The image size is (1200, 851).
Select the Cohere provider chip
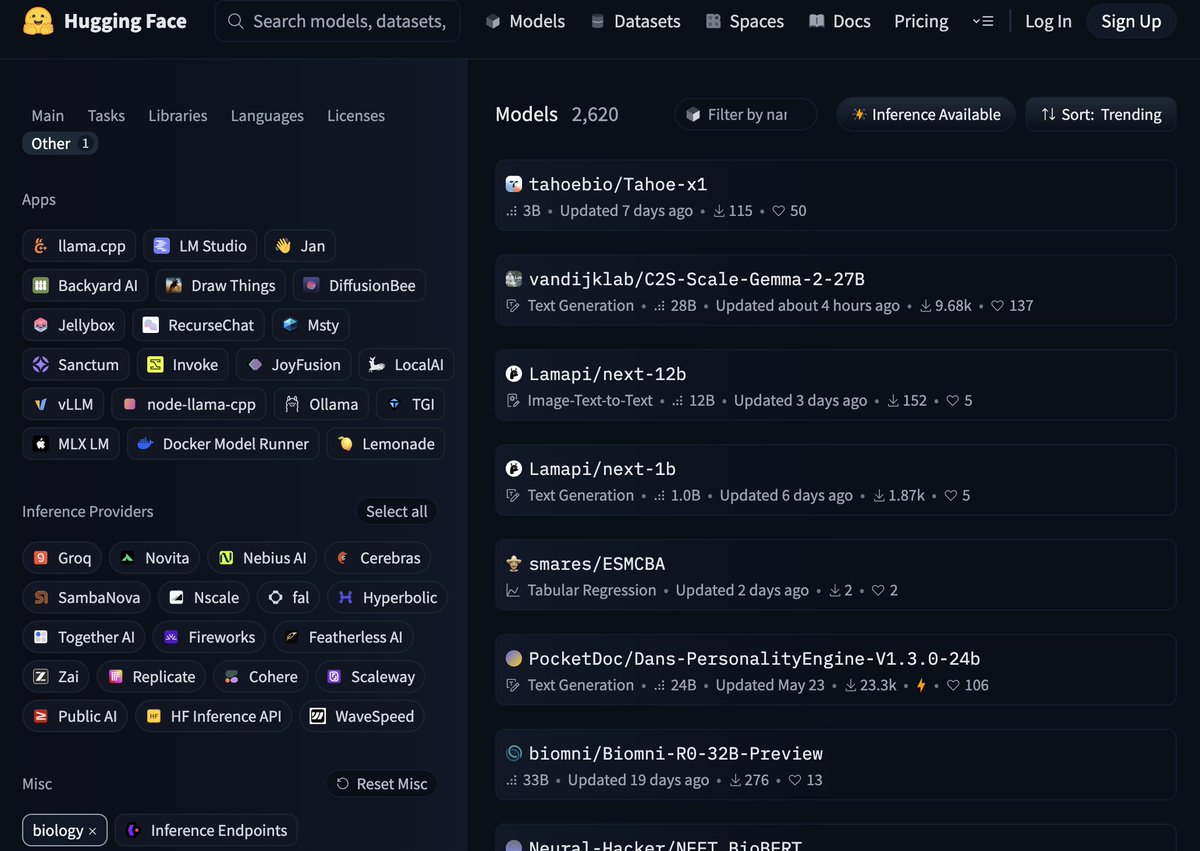point(261,677)
